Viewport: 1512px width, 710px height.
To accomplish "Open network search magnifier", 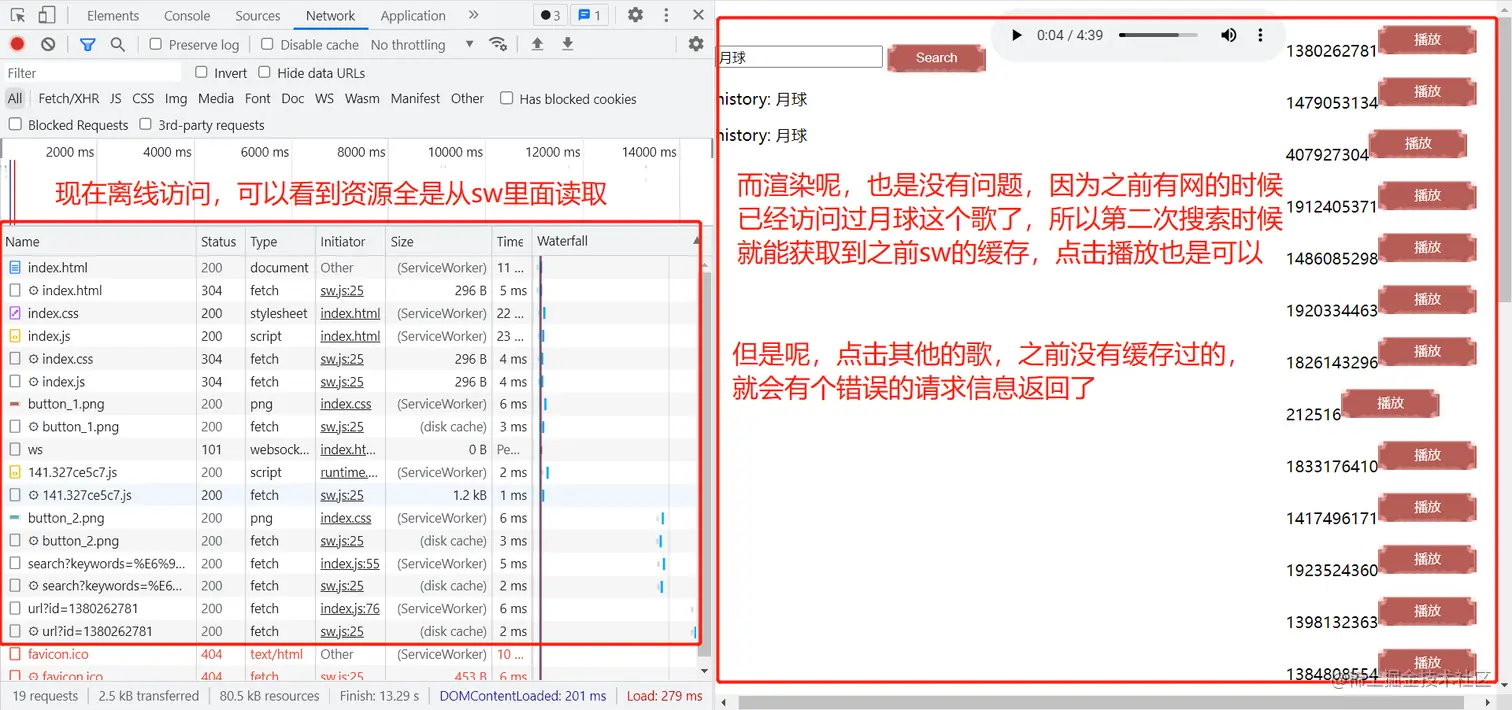I will point(118,44).
